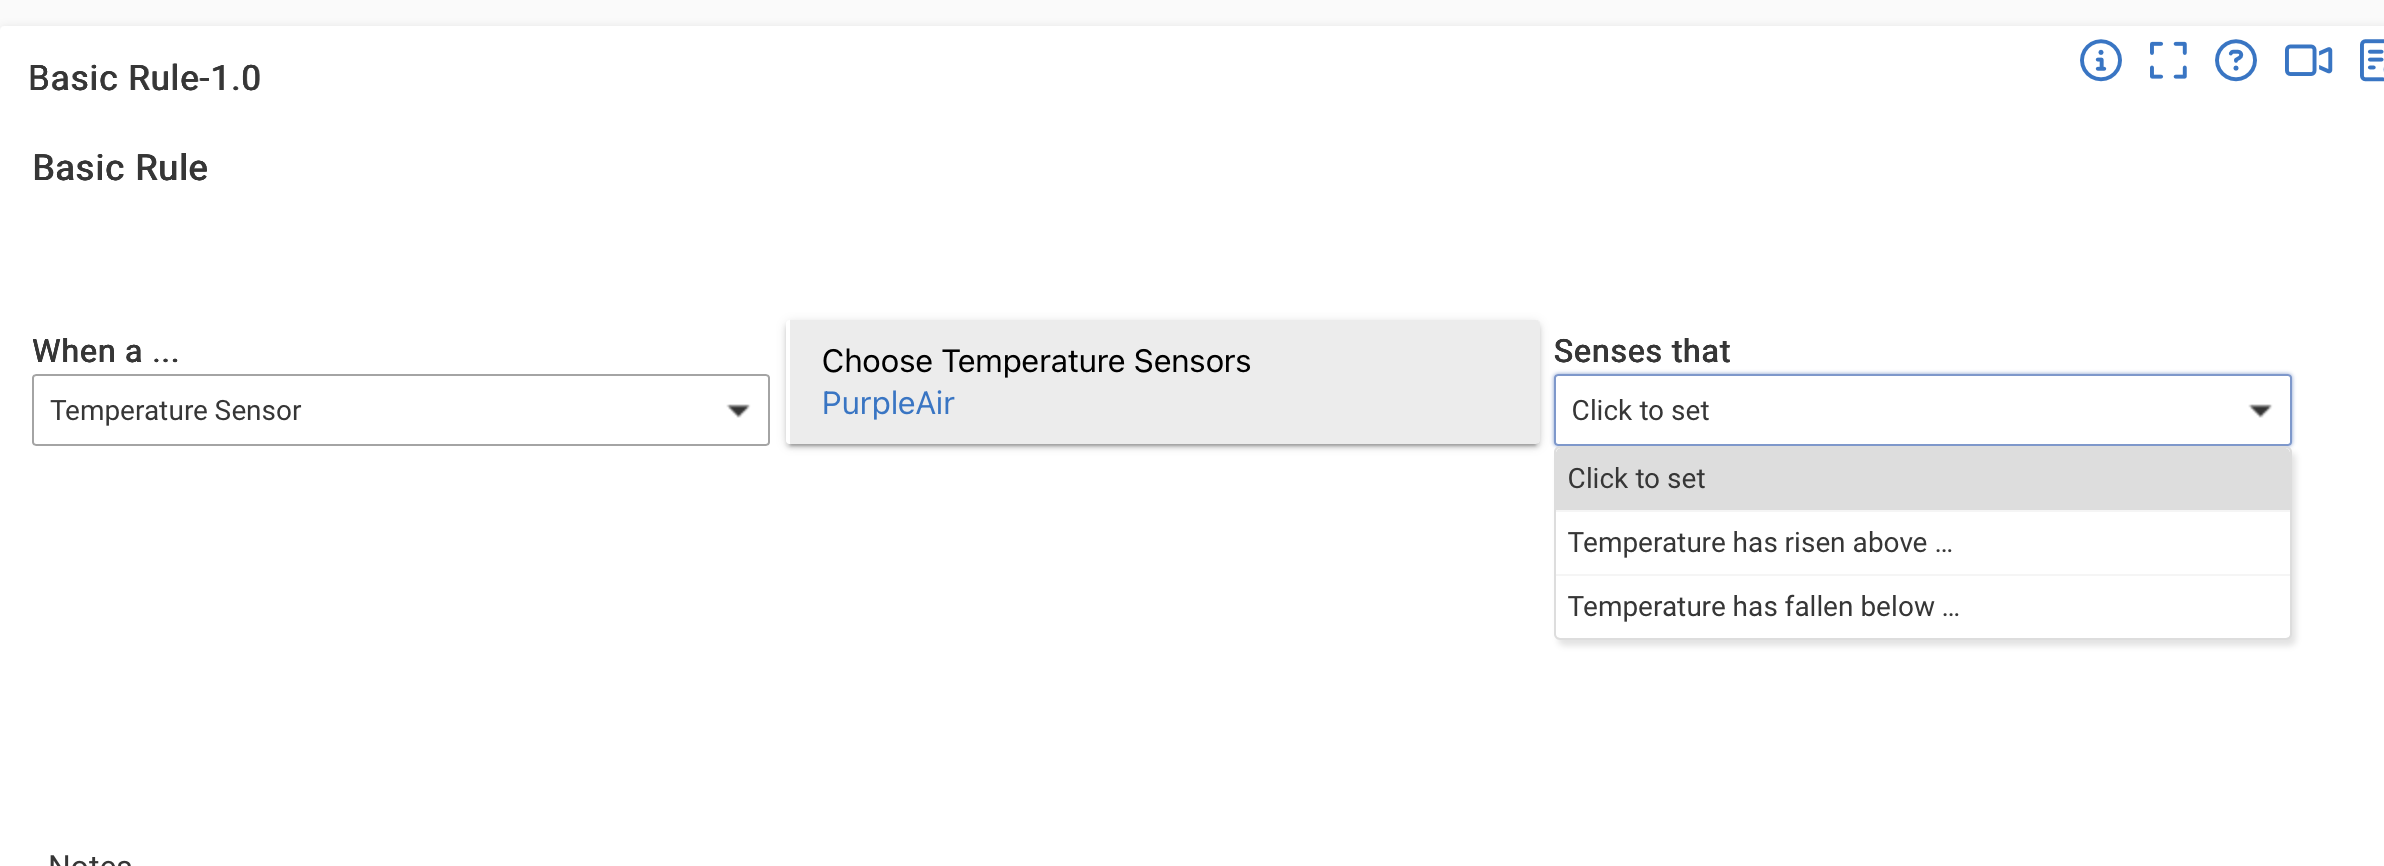Click the Notes label at bottom
Viewport: 2384px width, 866px height.
[x=90, y=858]
